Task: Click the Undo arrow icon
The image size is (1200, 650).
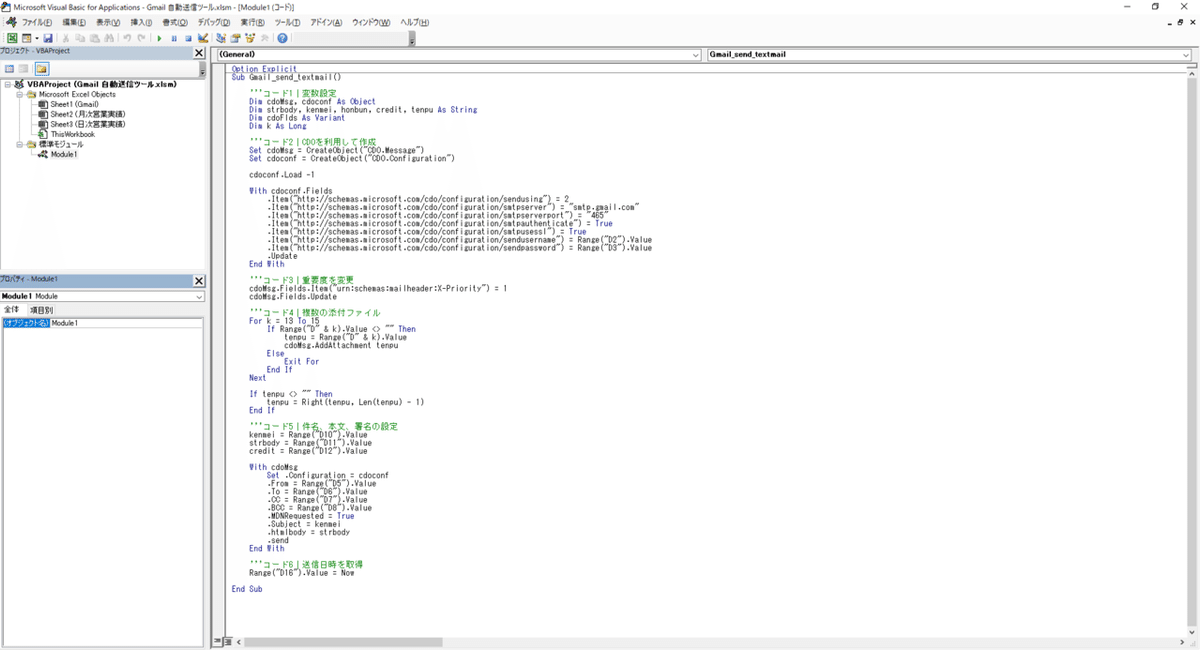Action: coord(127,38)
